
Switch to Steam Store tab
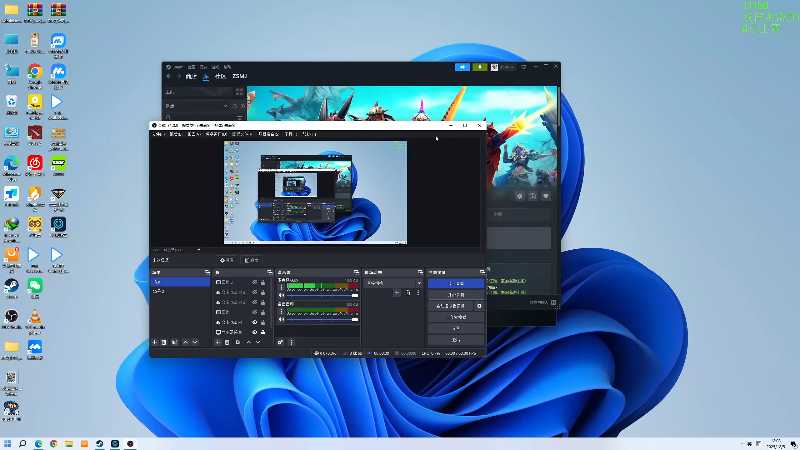(191, 77)
